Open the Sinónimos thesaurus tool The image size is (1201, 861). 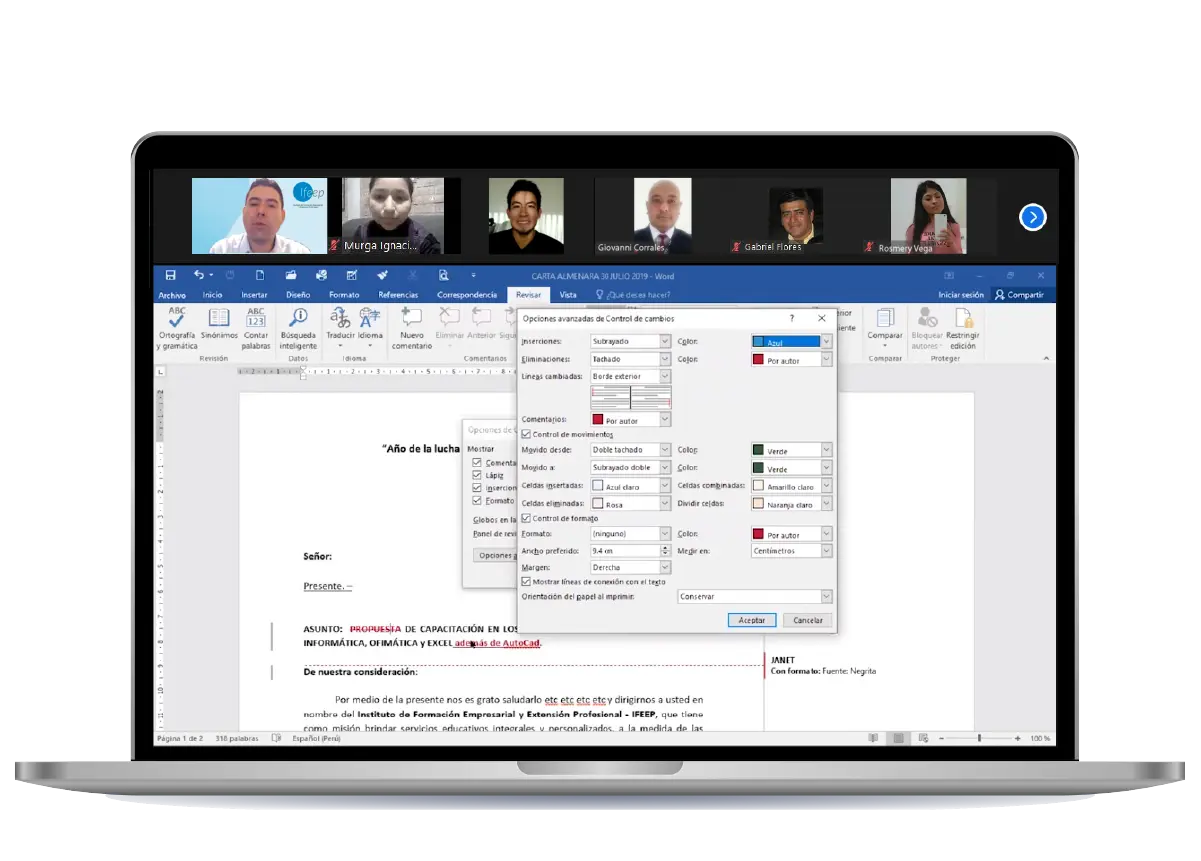219,318
